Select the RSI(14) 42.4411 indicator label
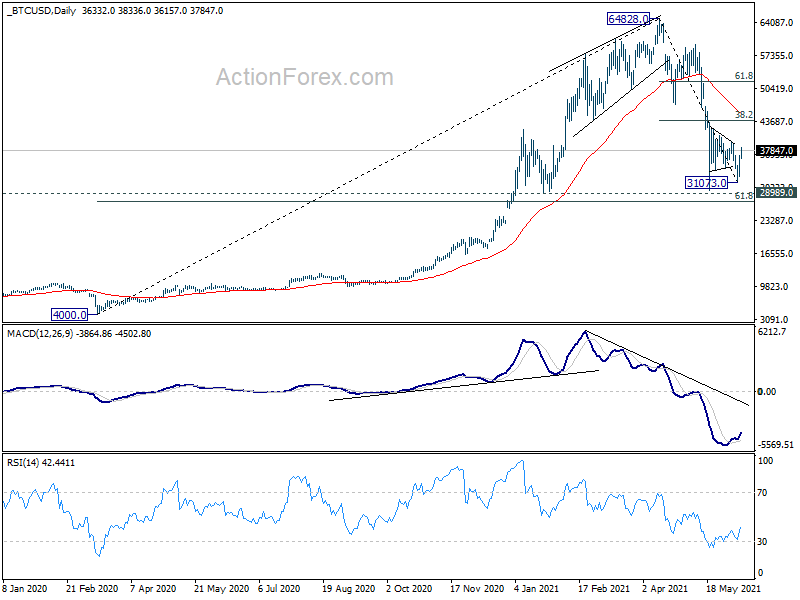 coord(41,463)
